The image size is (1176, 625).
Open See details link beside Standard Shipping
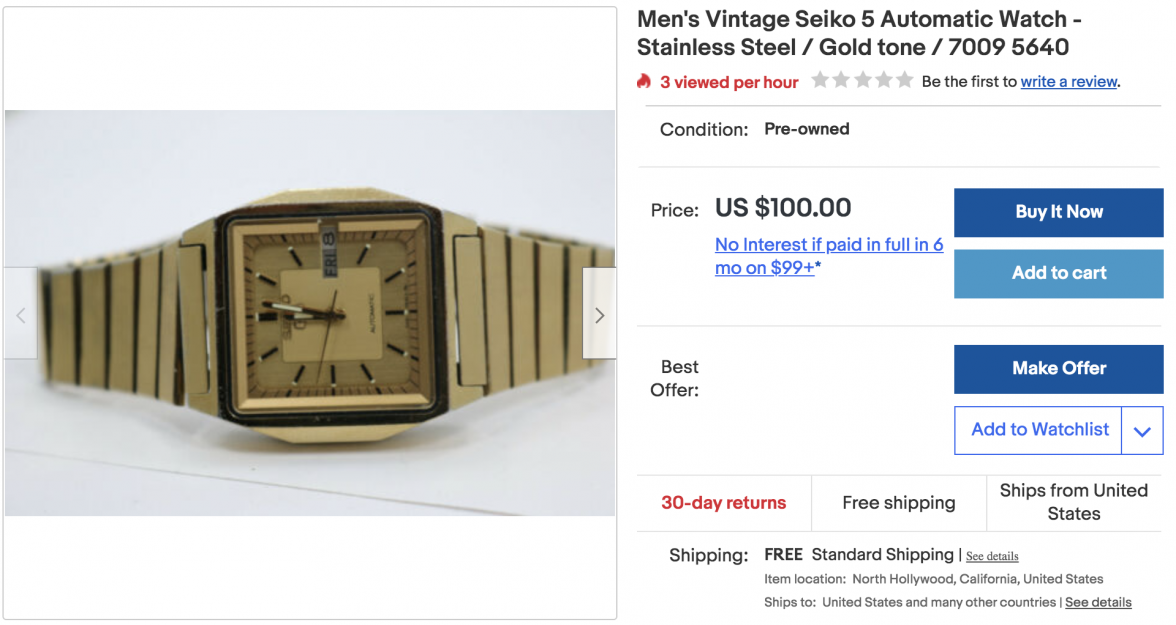(992, 556)
